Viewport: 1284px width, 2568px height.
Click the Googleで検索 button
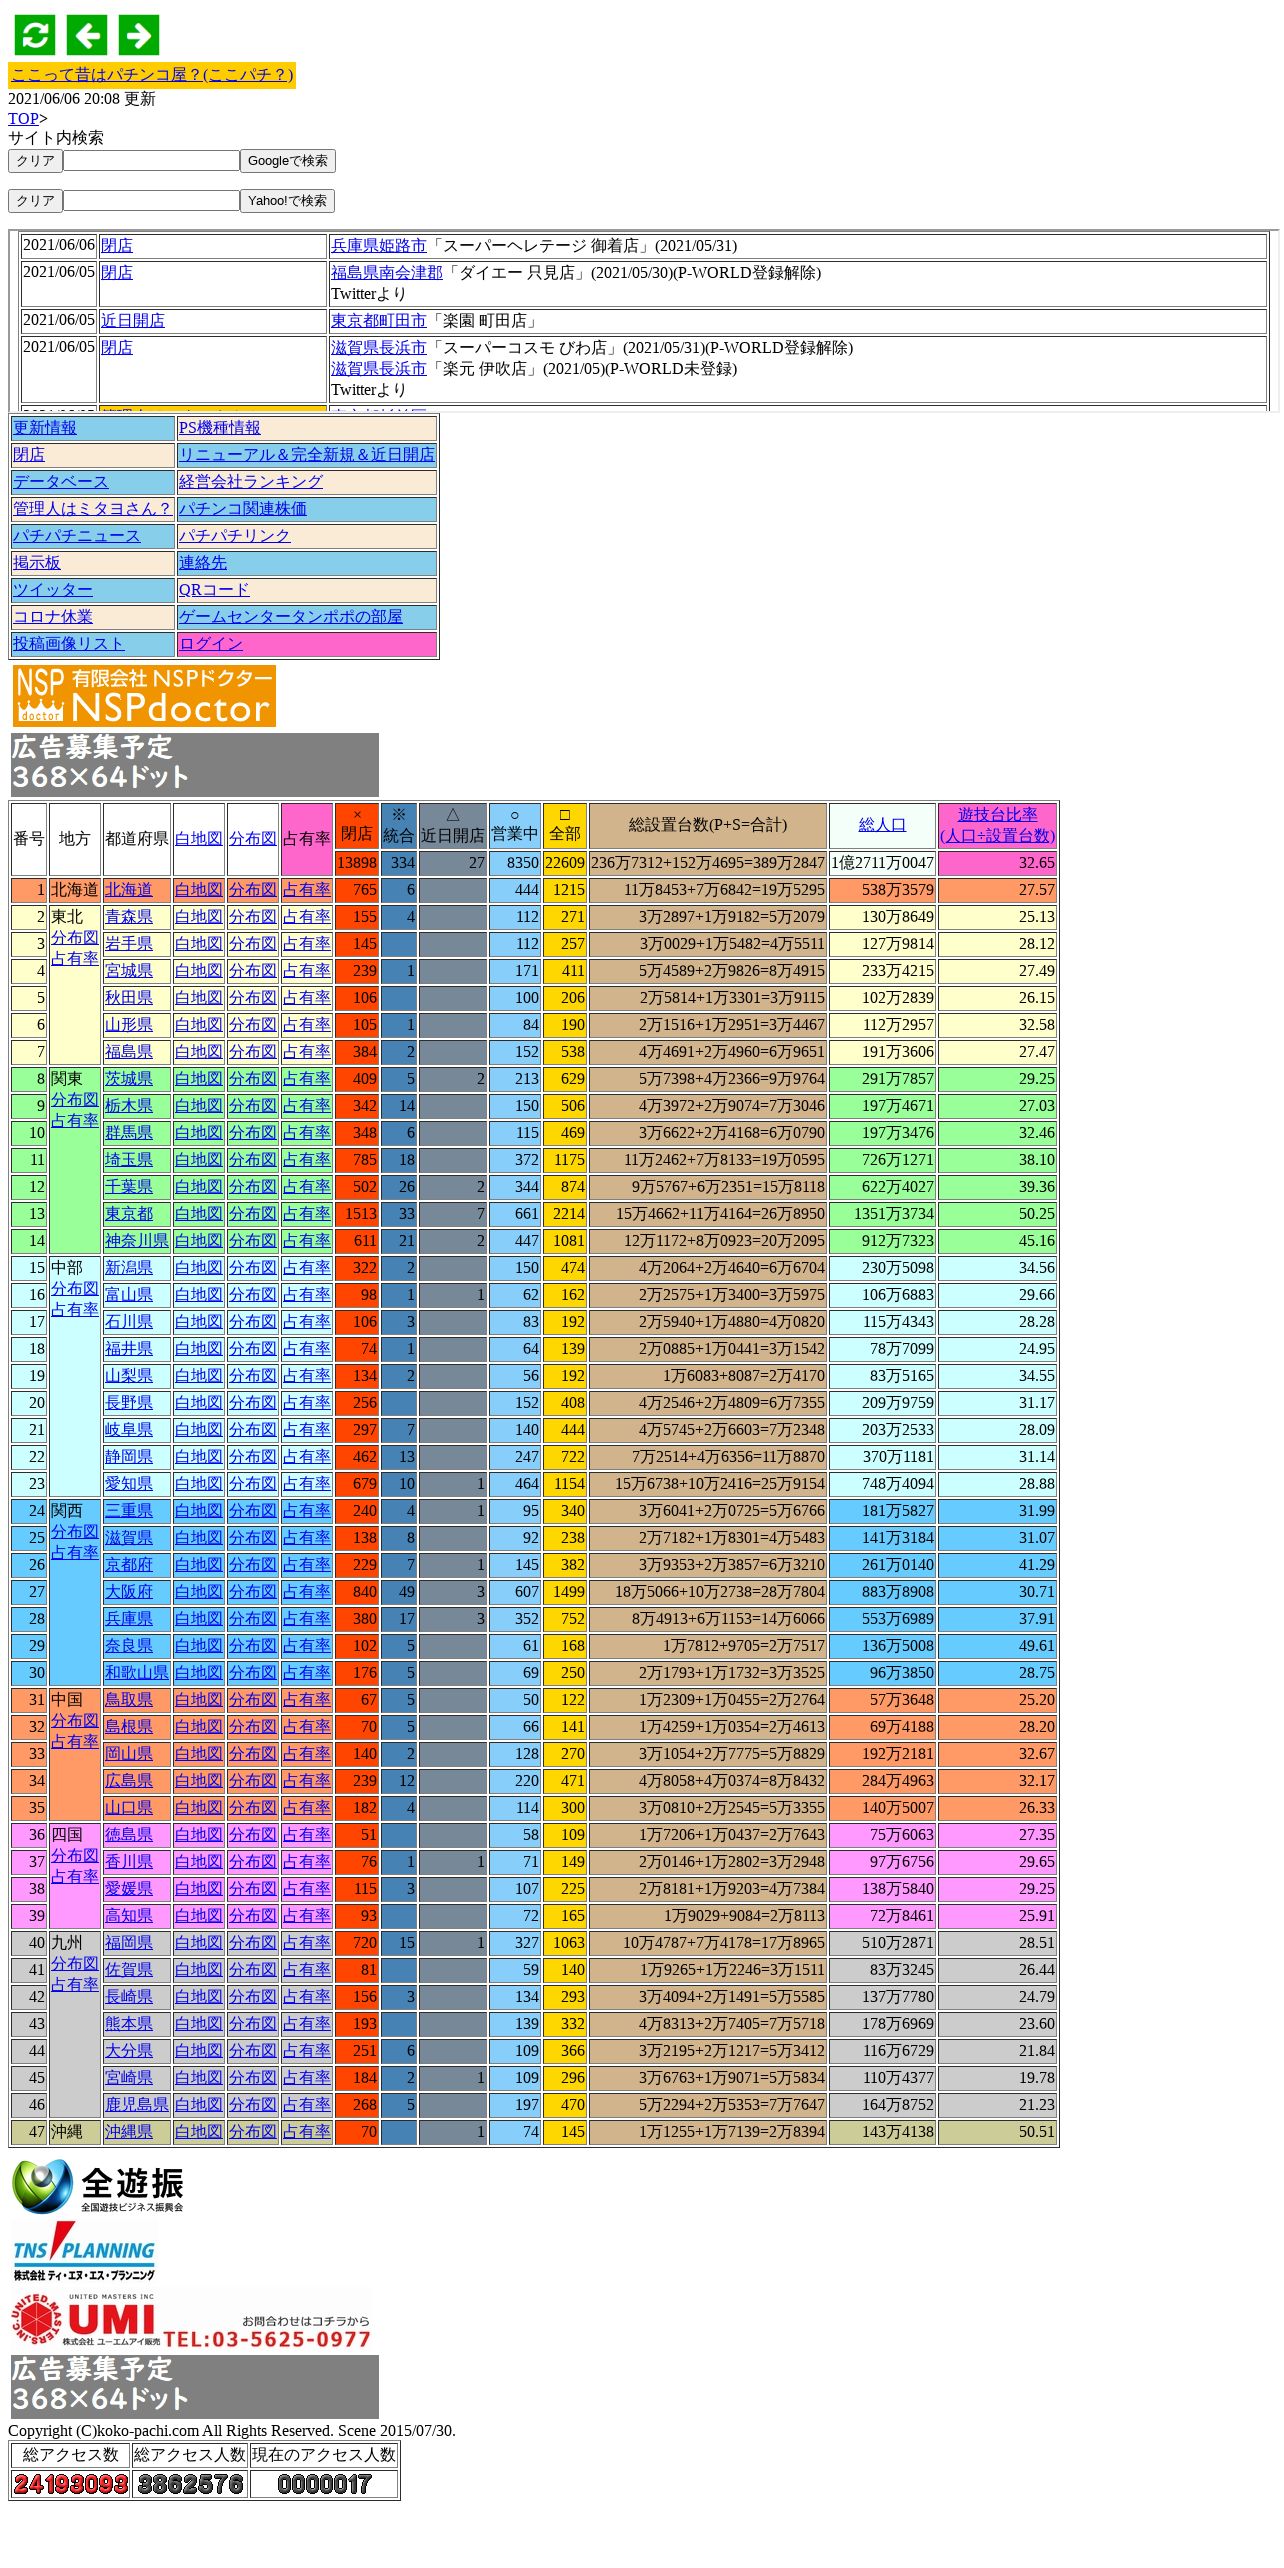[x=288, y=161]
